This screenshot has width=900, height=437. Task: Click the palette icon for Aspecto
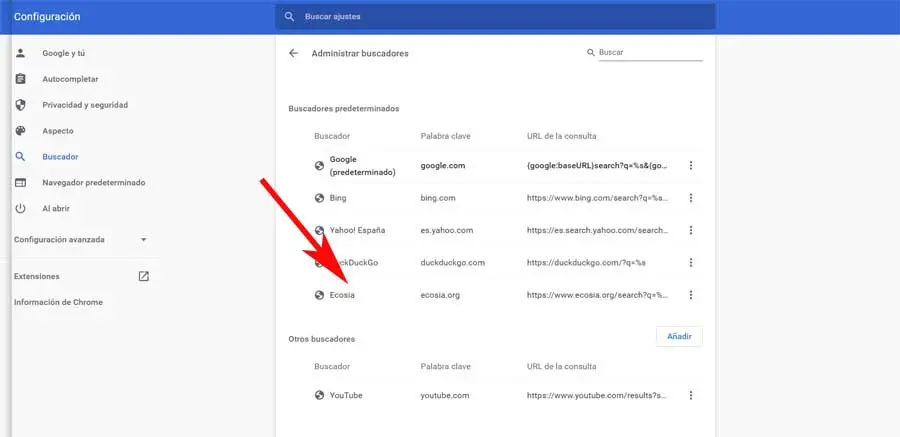pyautogui.click(x=21, y=131)
